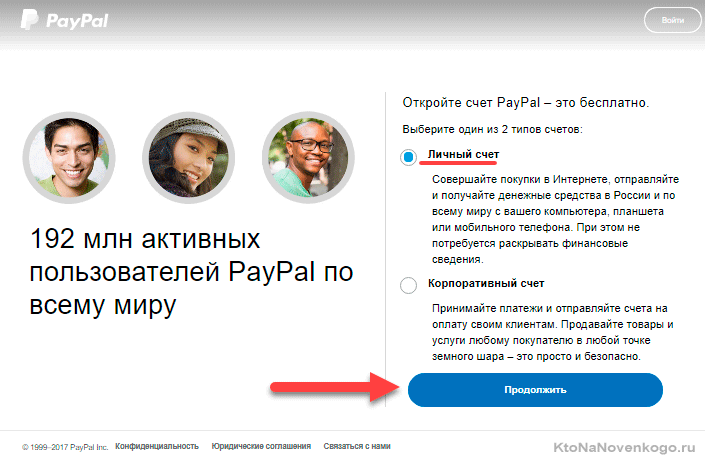Click the corporate account description paragraph

coord(553,332)
